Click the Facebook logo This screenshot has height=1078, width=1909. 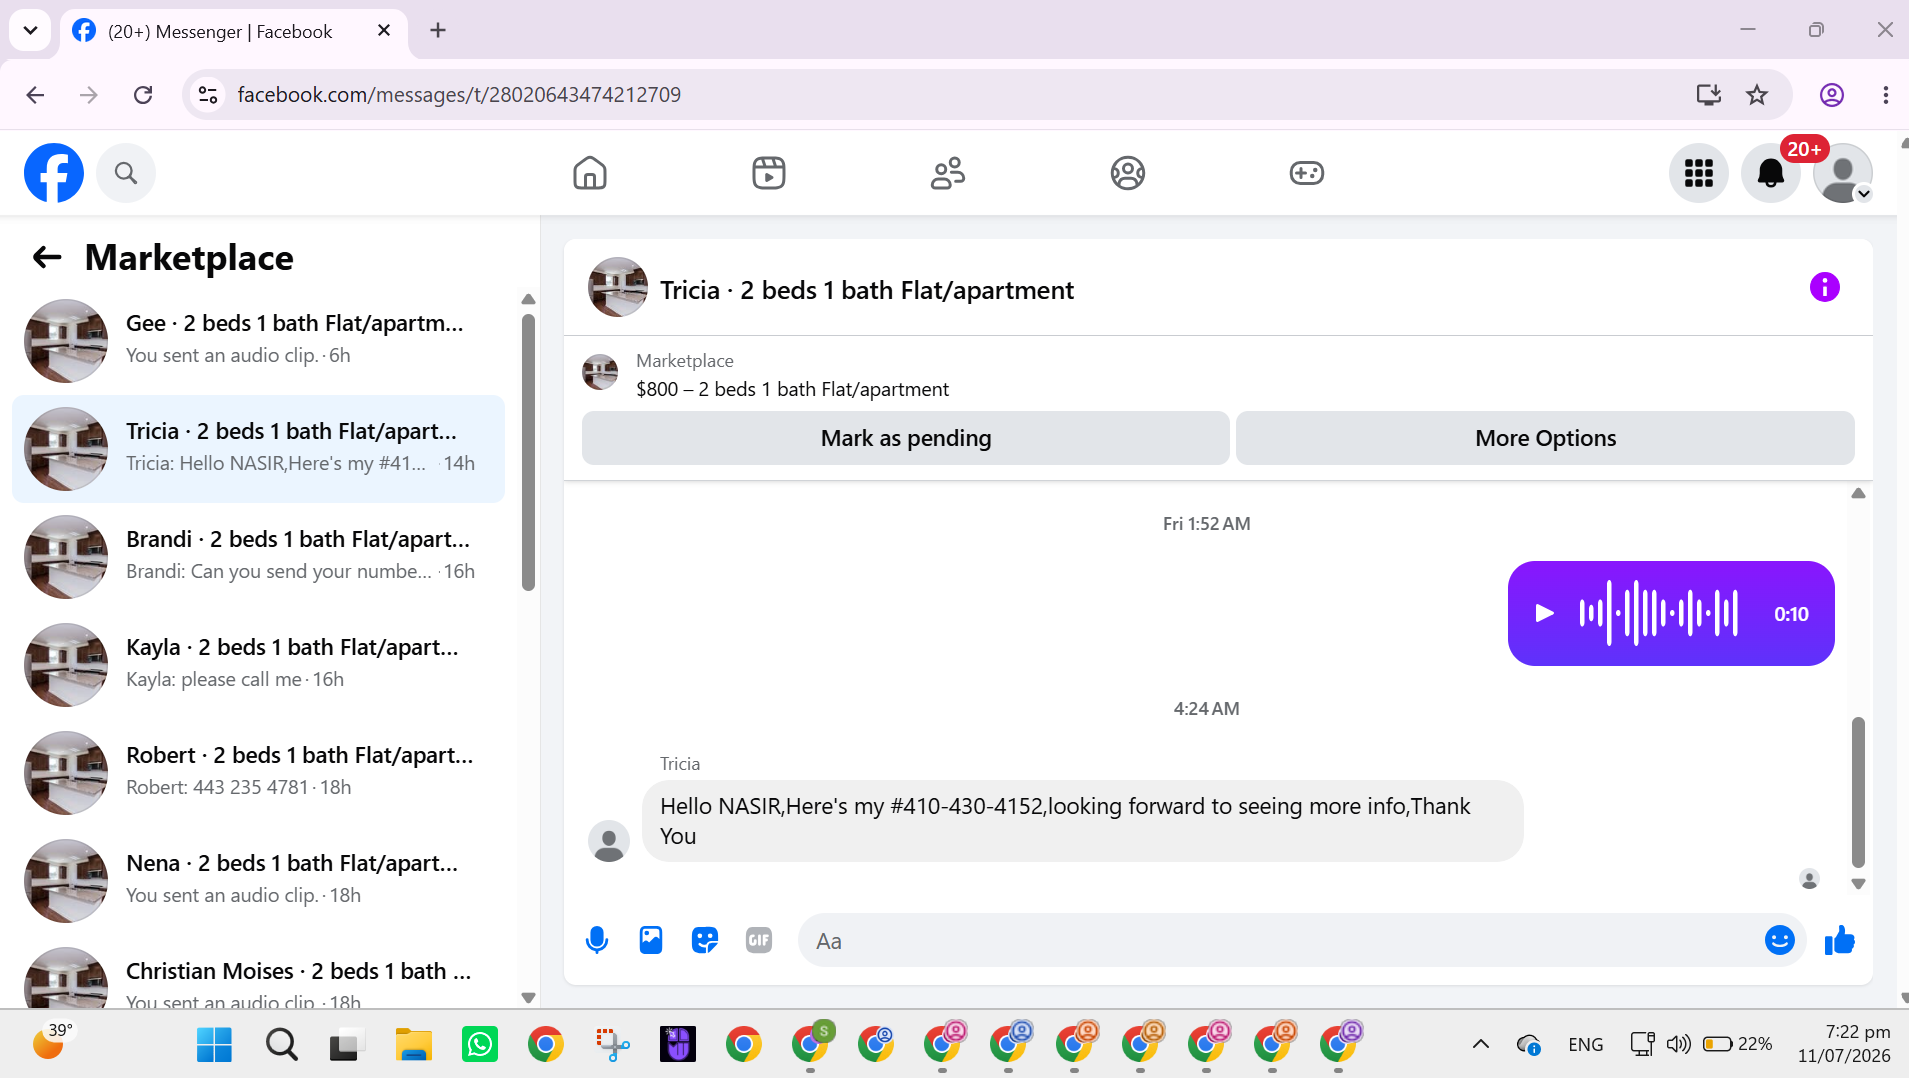[54, 173]
